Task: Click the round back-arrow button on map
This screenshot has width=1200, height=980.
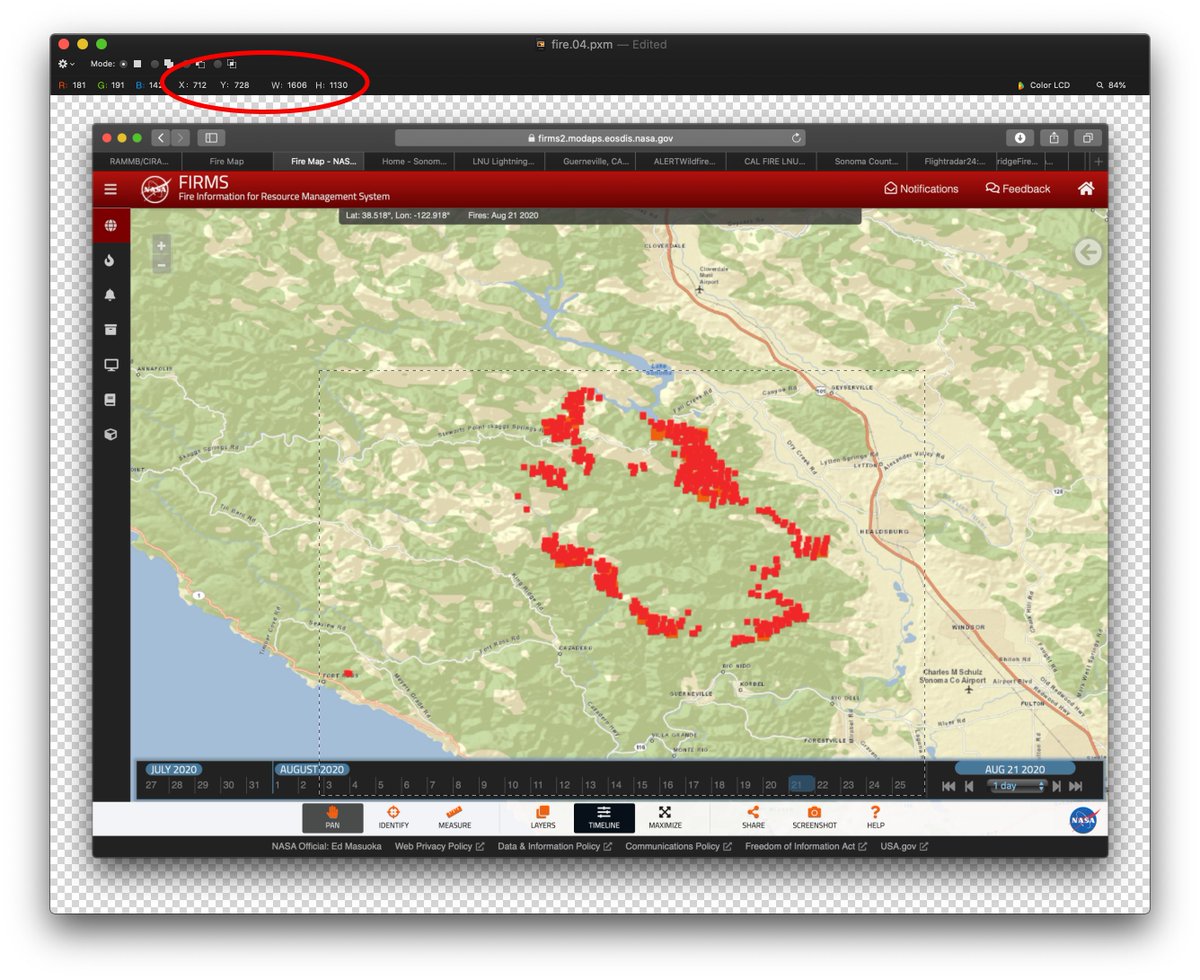Action: click(1088, 252)
